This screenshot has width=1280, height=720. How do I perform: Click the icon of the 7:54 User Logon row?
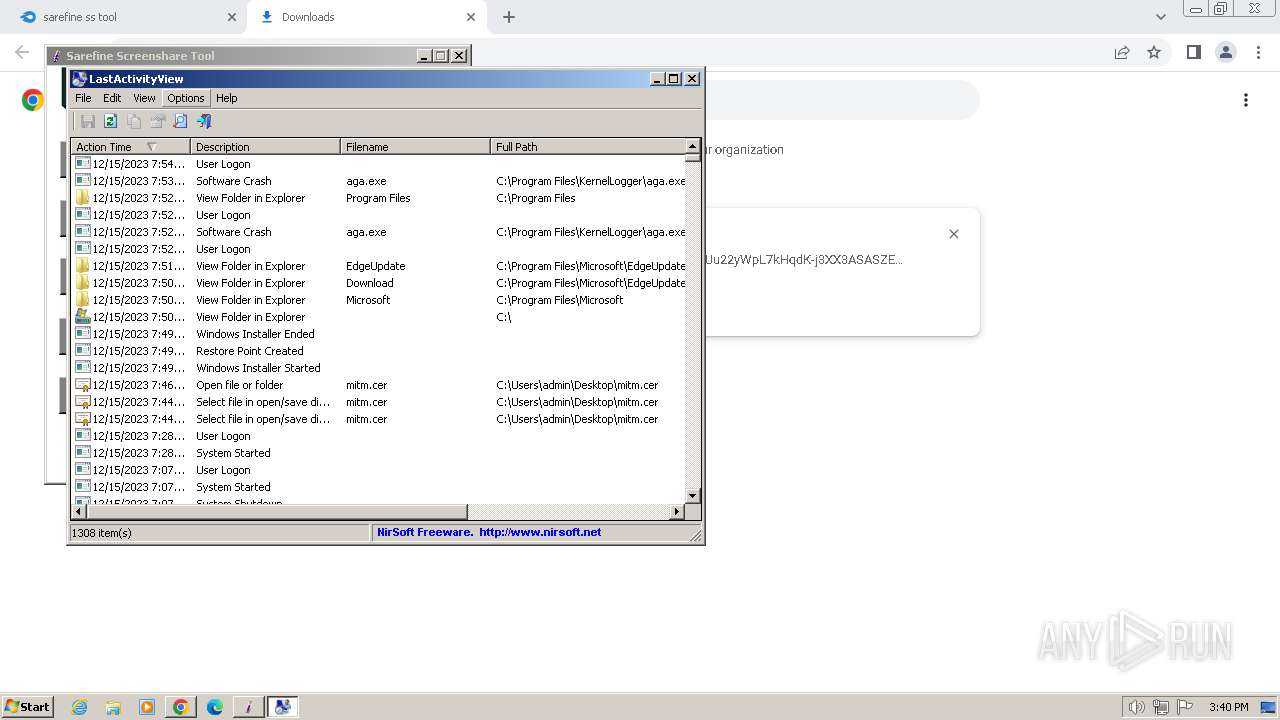pyautogui.click(x=83, y=164)
